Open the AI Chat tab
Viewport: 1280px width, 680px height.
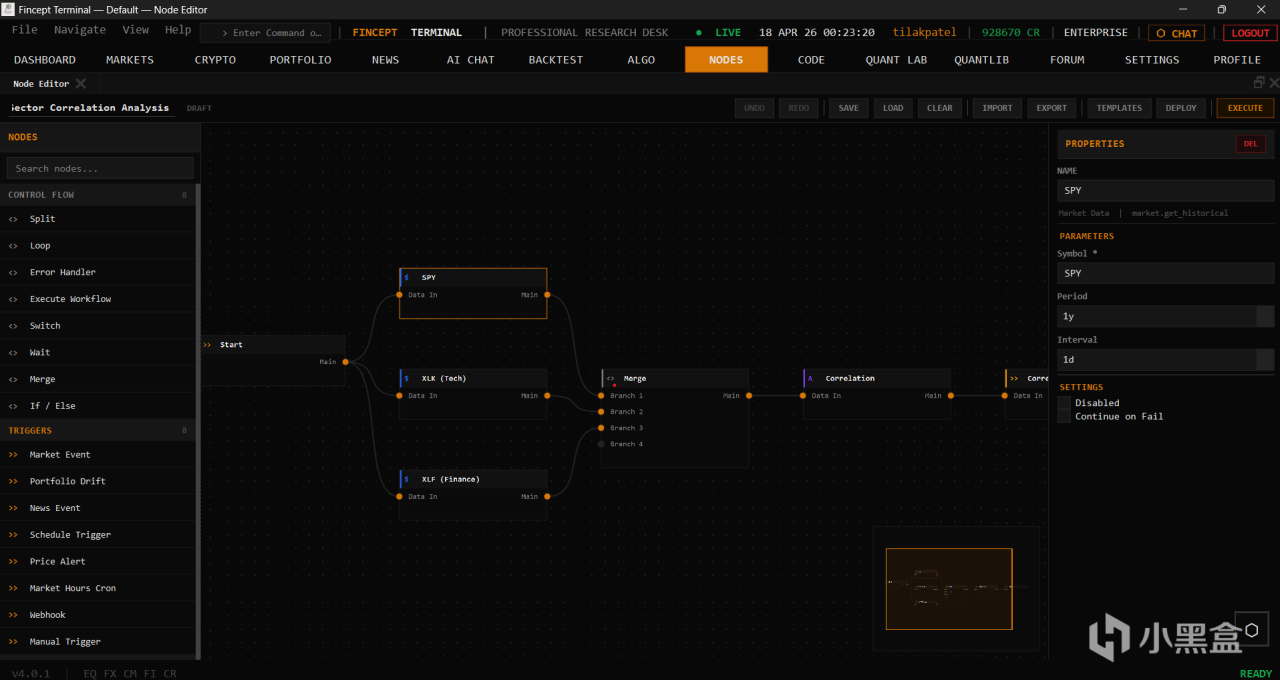coord(470,60)
